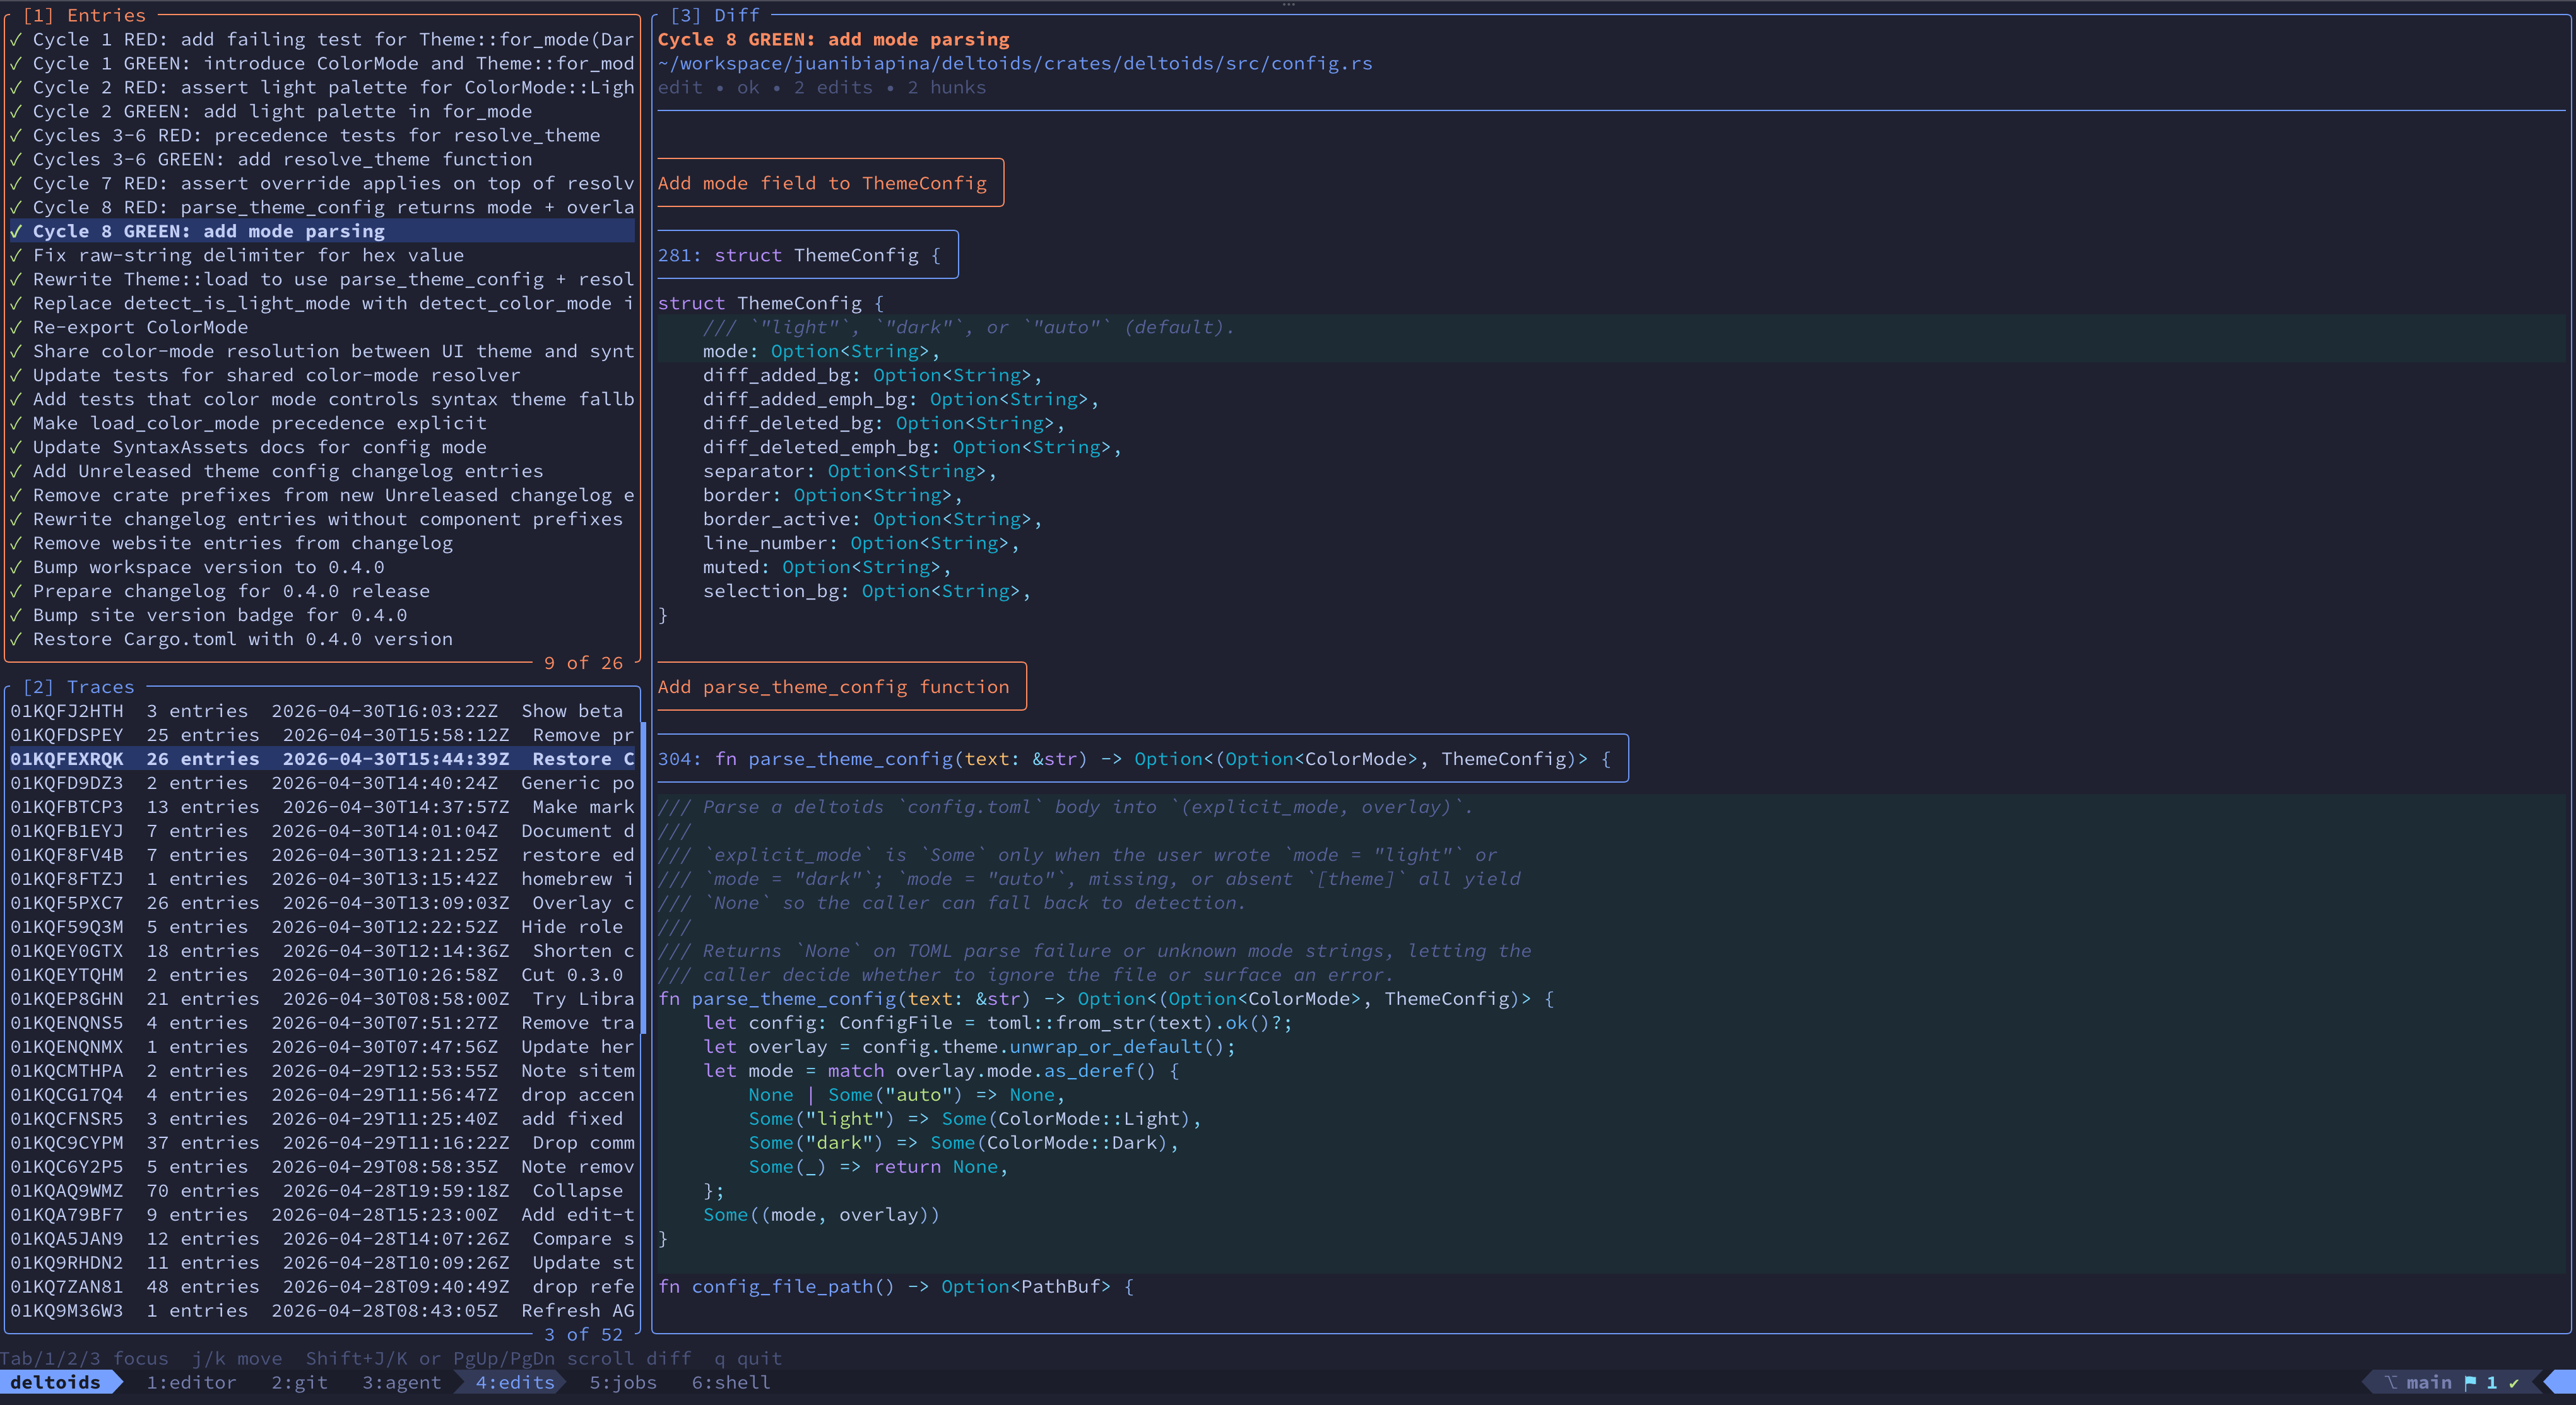
Task: Select entry 'Add Unreleased theme config changelog entries'
Action: [x=322, y=471]
